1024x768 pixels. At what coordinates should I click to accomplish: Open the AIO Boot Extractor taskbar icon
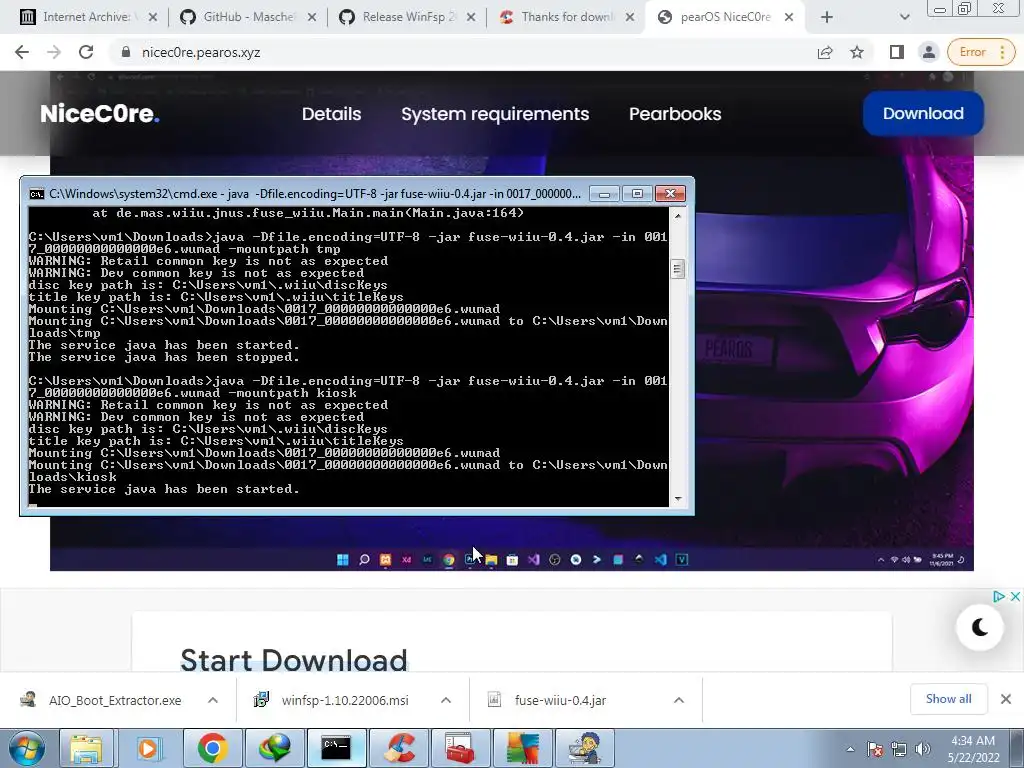584,748
